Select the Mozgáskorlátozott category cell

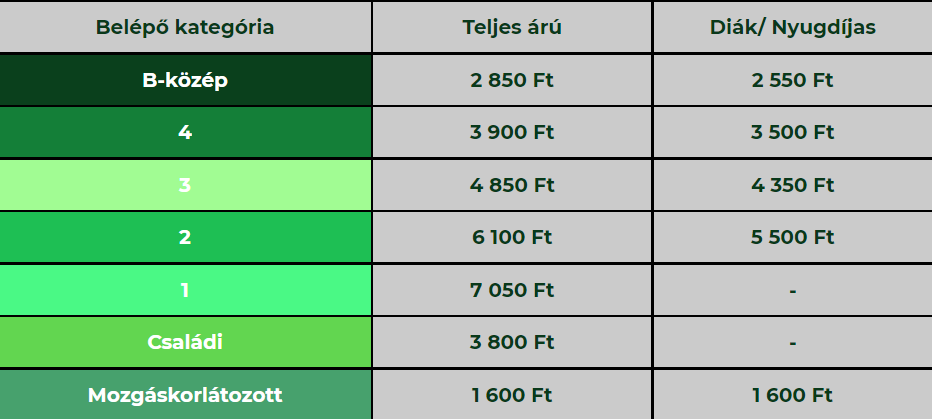(x=185, y=395)
